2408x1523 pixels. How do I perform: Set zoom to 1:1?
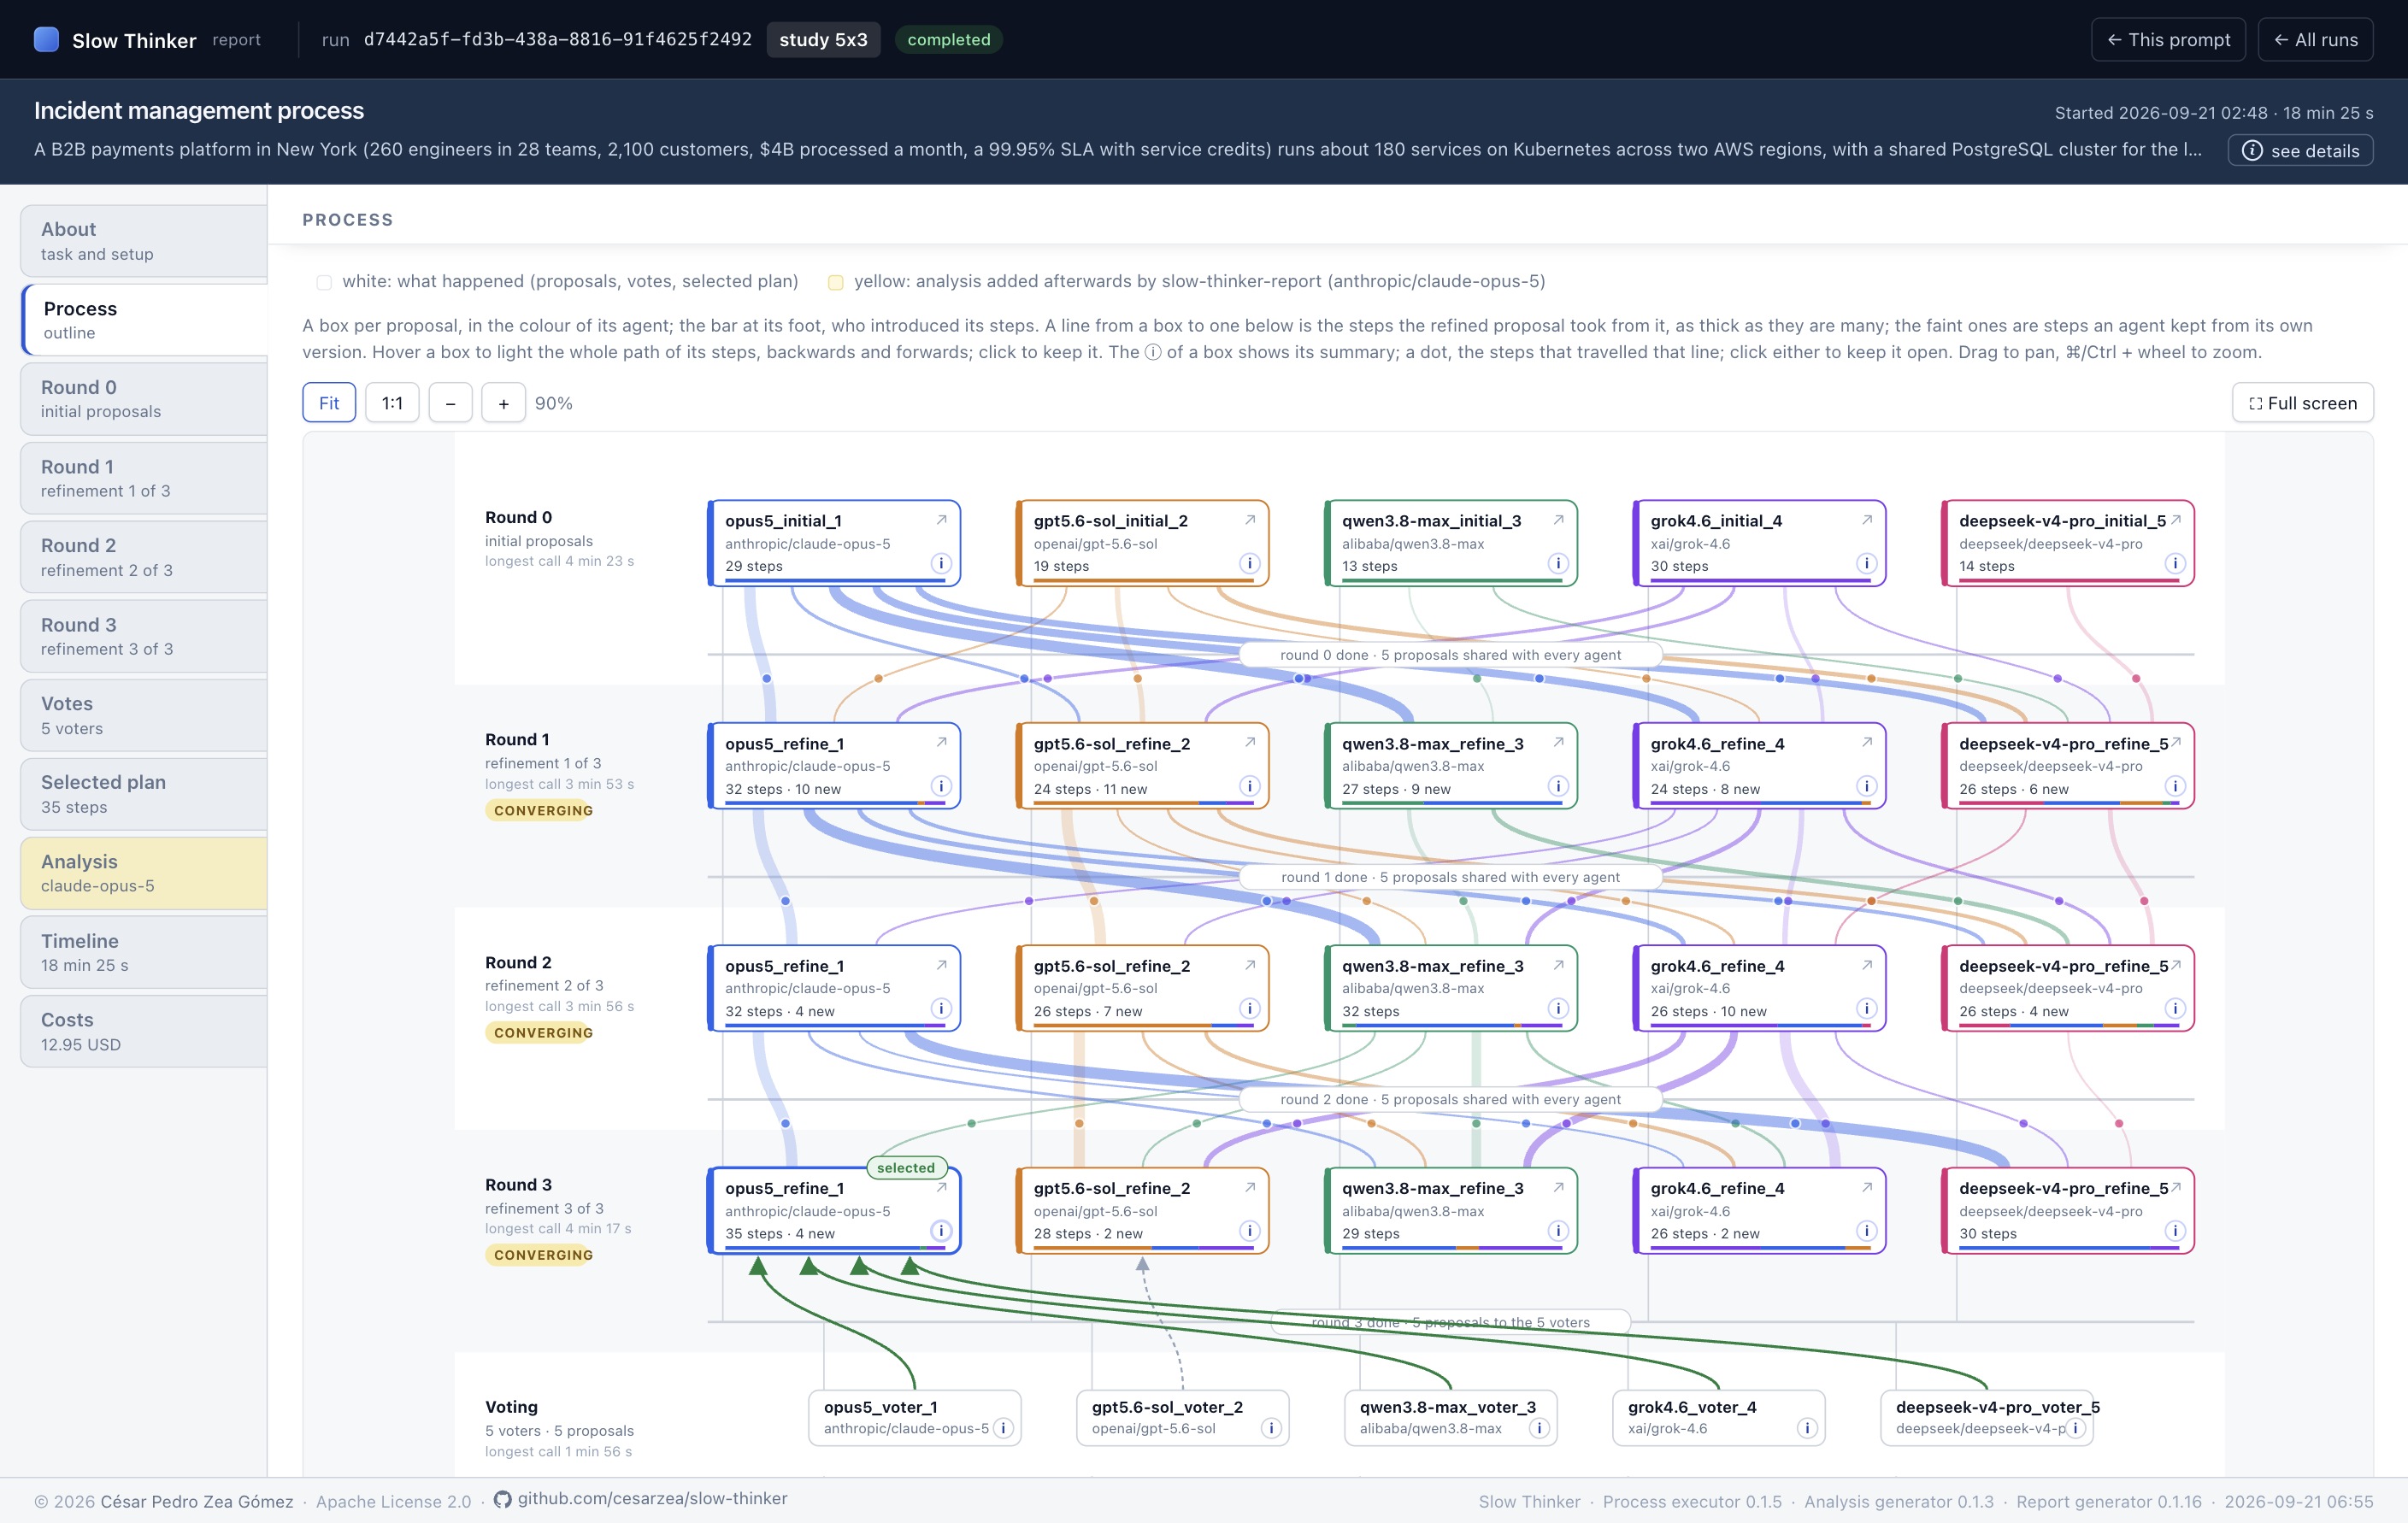tap(392, 403)
